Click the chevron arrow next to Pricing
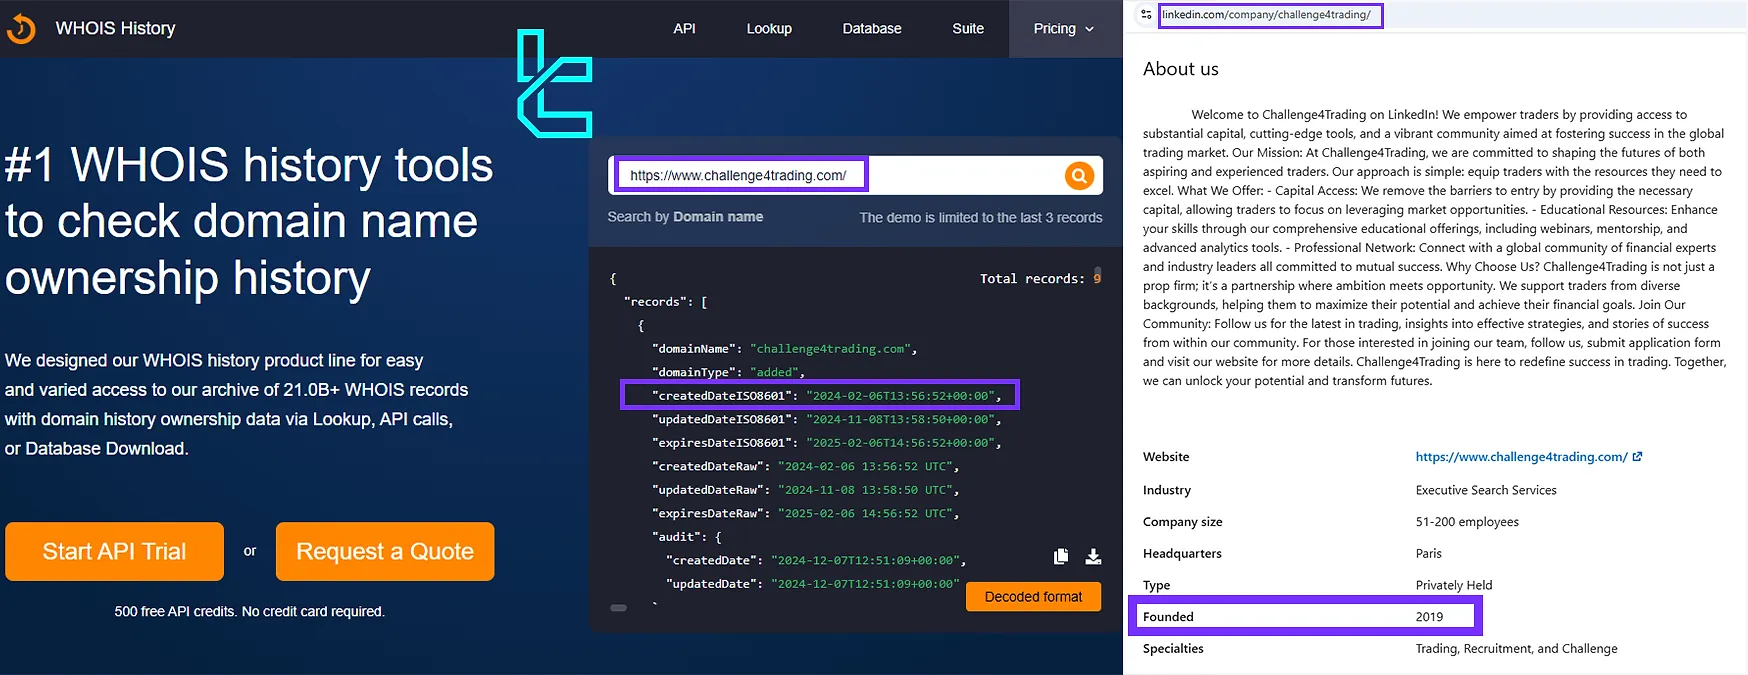The height and width of the screenshot is (675, 1748). pyautogui.click(x=1090, y=29)
